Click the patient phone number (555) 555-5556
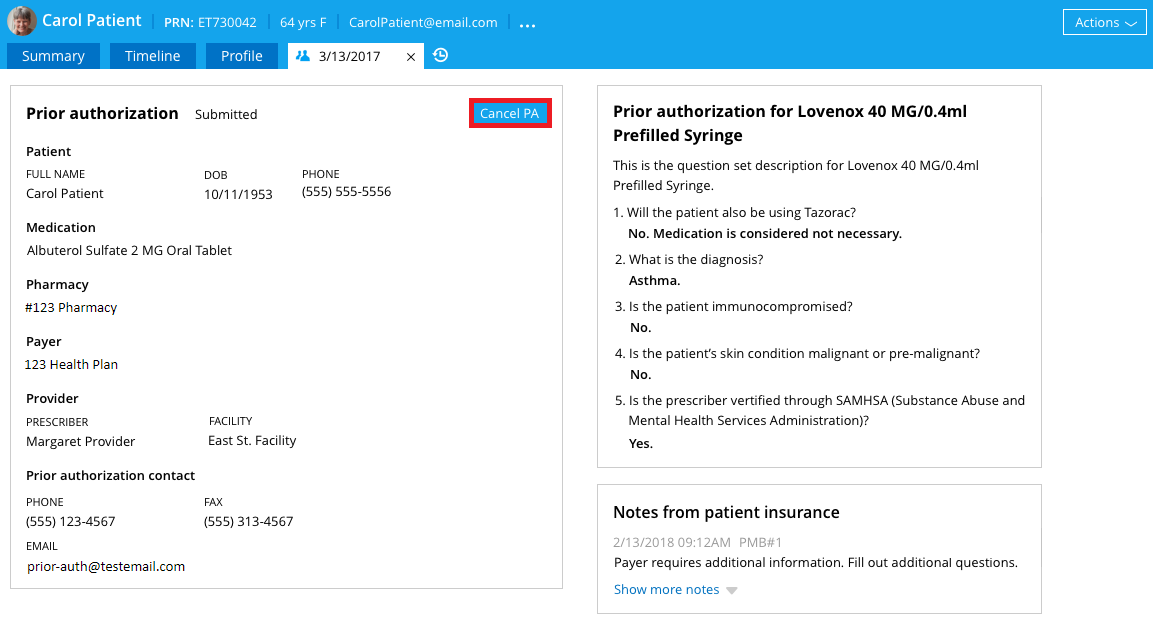The width and height of the screenshot is (1153, 621). pyautogui.click(x=346, y=191)
